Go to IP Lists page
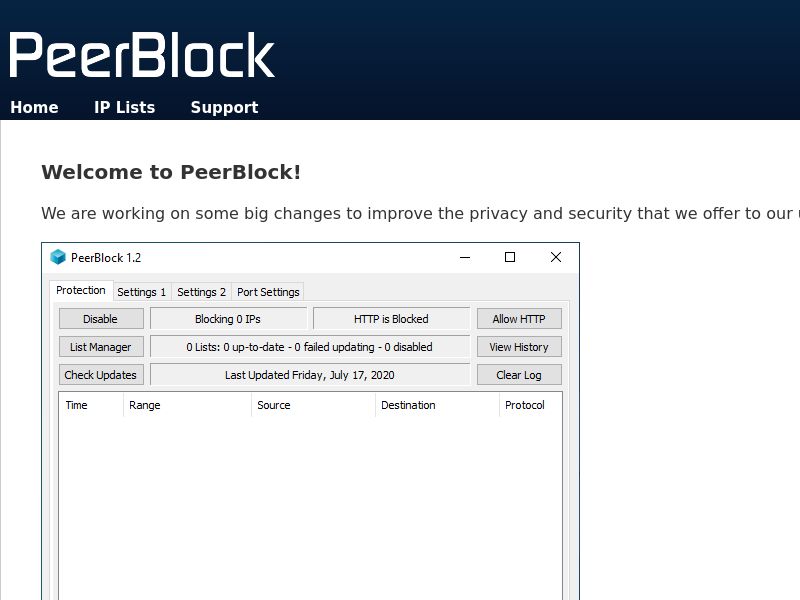Image resolution: width=800 pixels, height=600 pixels. coord(124,107)
